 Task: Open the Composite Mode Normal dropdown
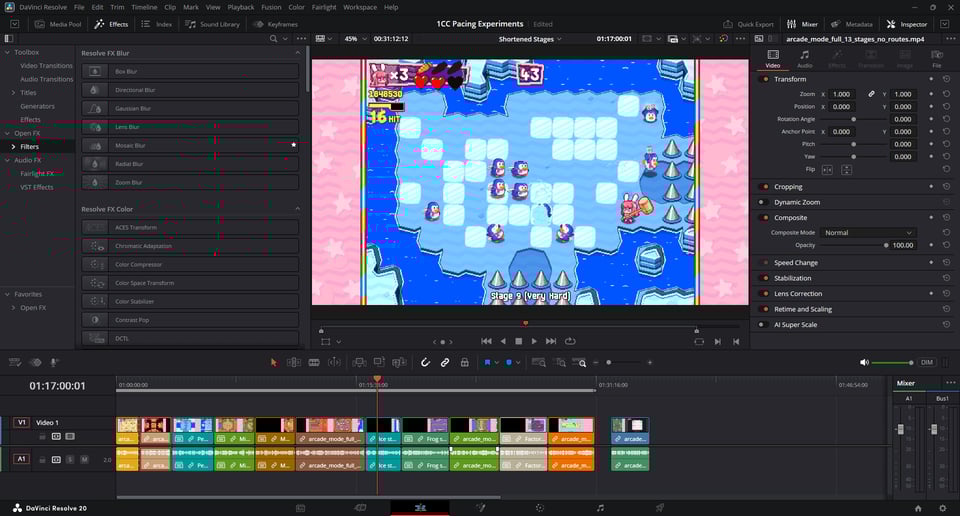[868, 233]
